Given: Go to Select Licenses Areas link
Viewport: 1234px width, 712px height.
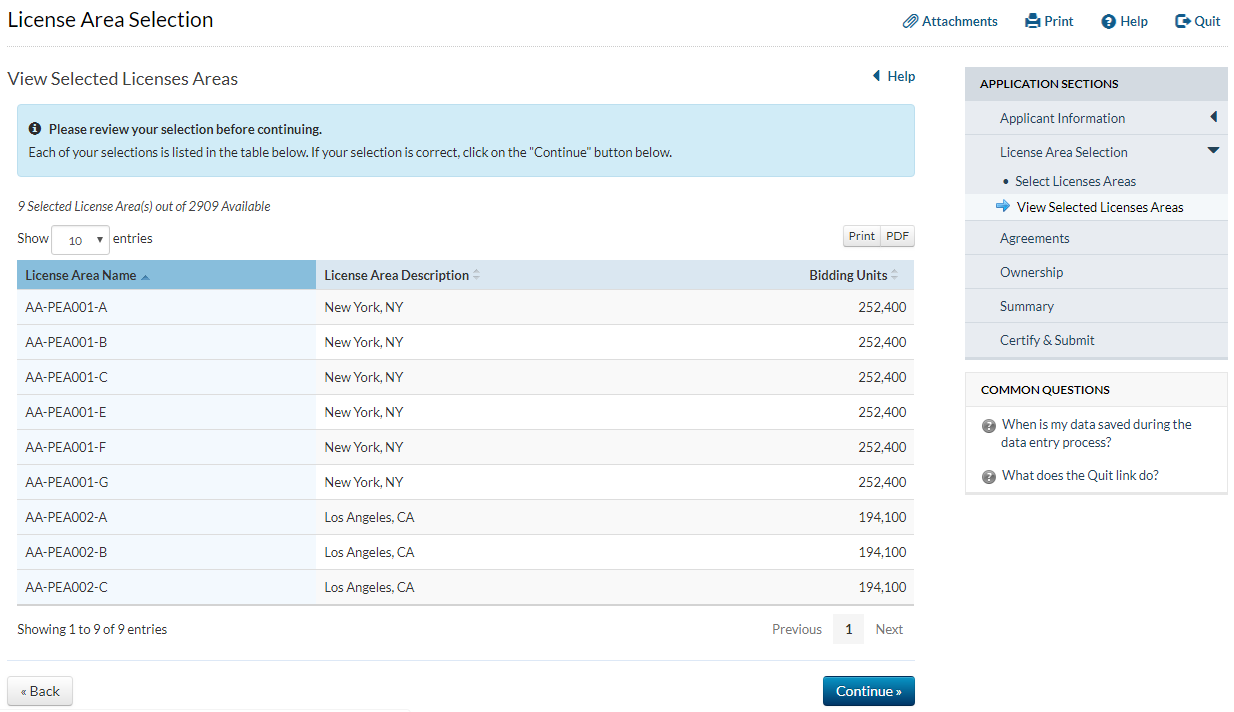Looking at the screenshot, I should point(1075,181).
